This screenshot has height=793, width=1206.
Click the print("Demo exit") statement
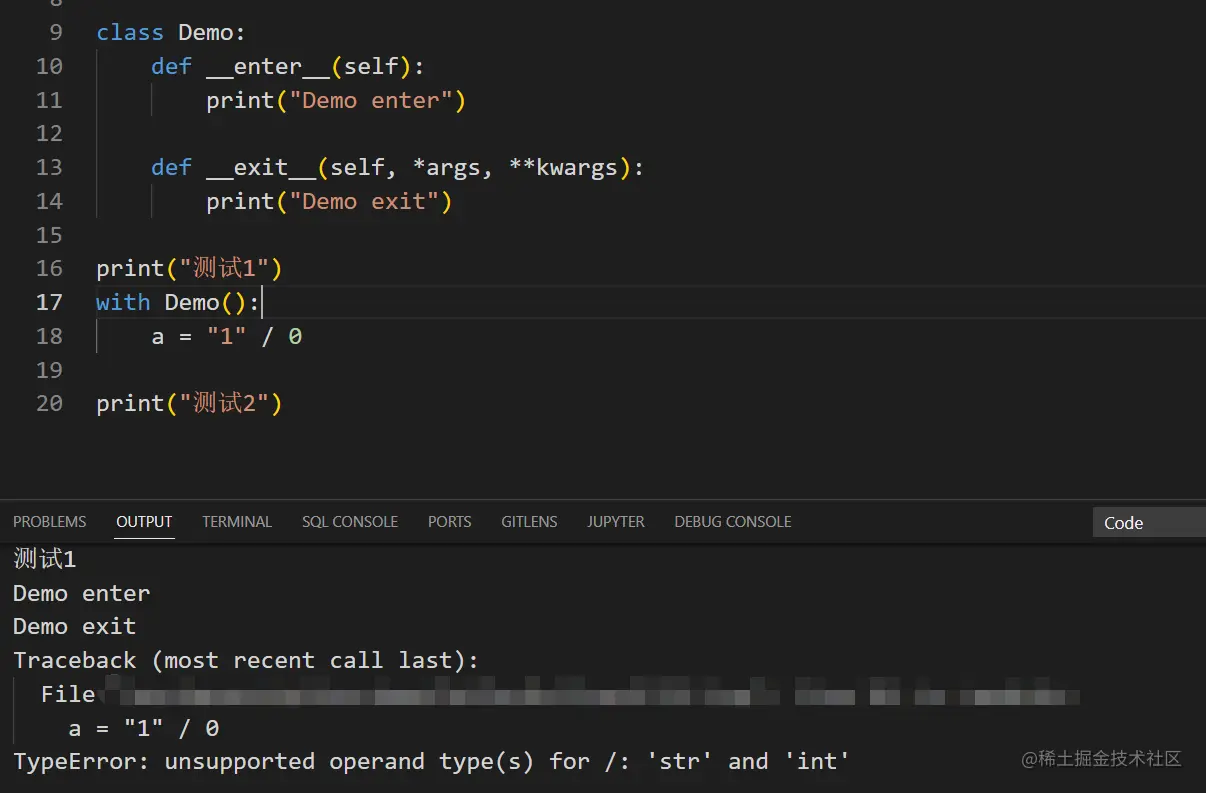pyautogui.click(x=329, y=202)
